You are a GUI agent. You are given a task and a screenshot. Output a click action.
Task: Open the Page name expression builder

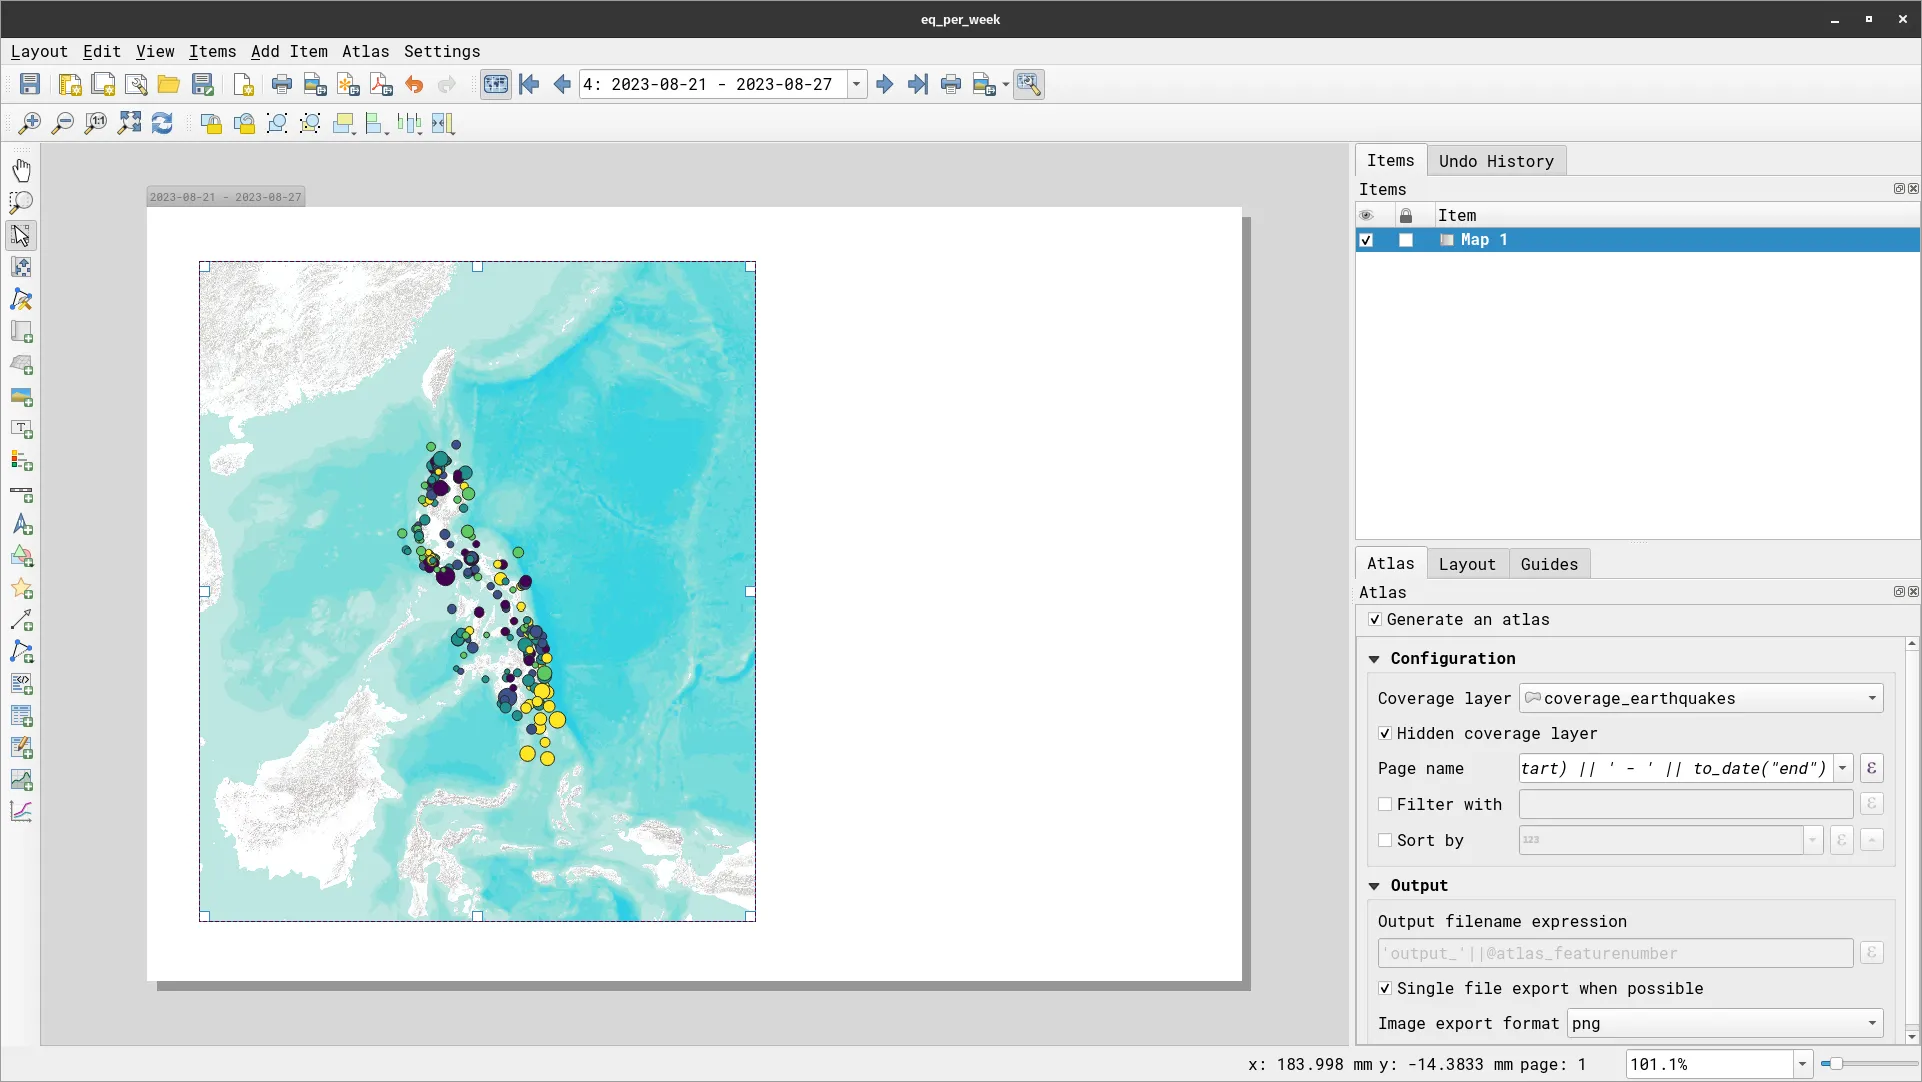(x=1871, y=768)
